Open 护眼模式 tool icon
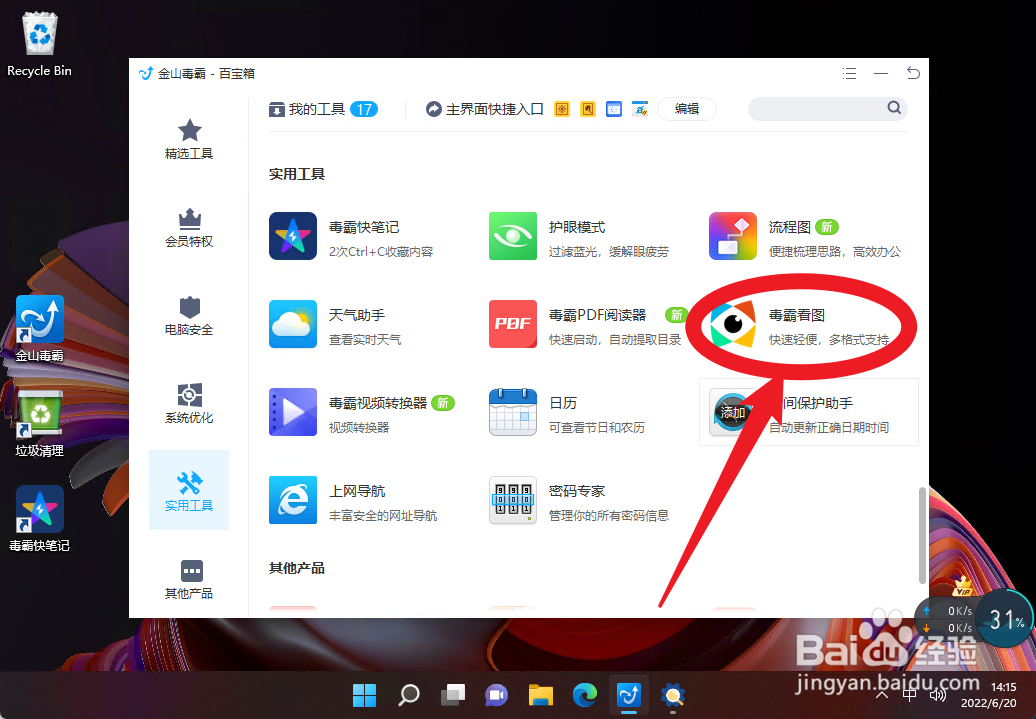The height and width of the screenshot is (719, 1036). point(513,236)
